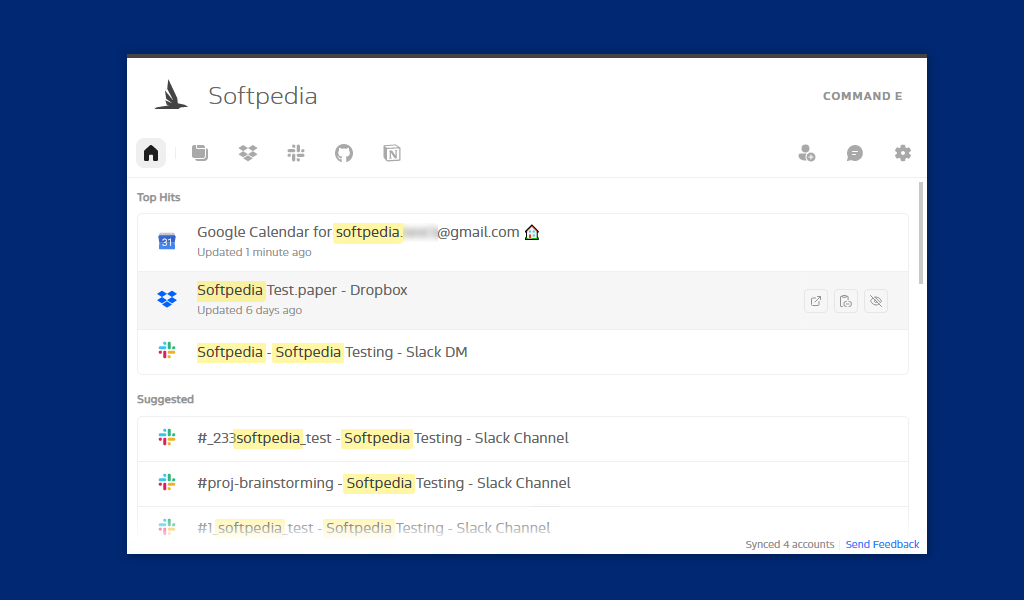The width and height of the screenshot is (1024, 600).
Task: Click the house emoji next to gmail.com
Action: (532, 232)
